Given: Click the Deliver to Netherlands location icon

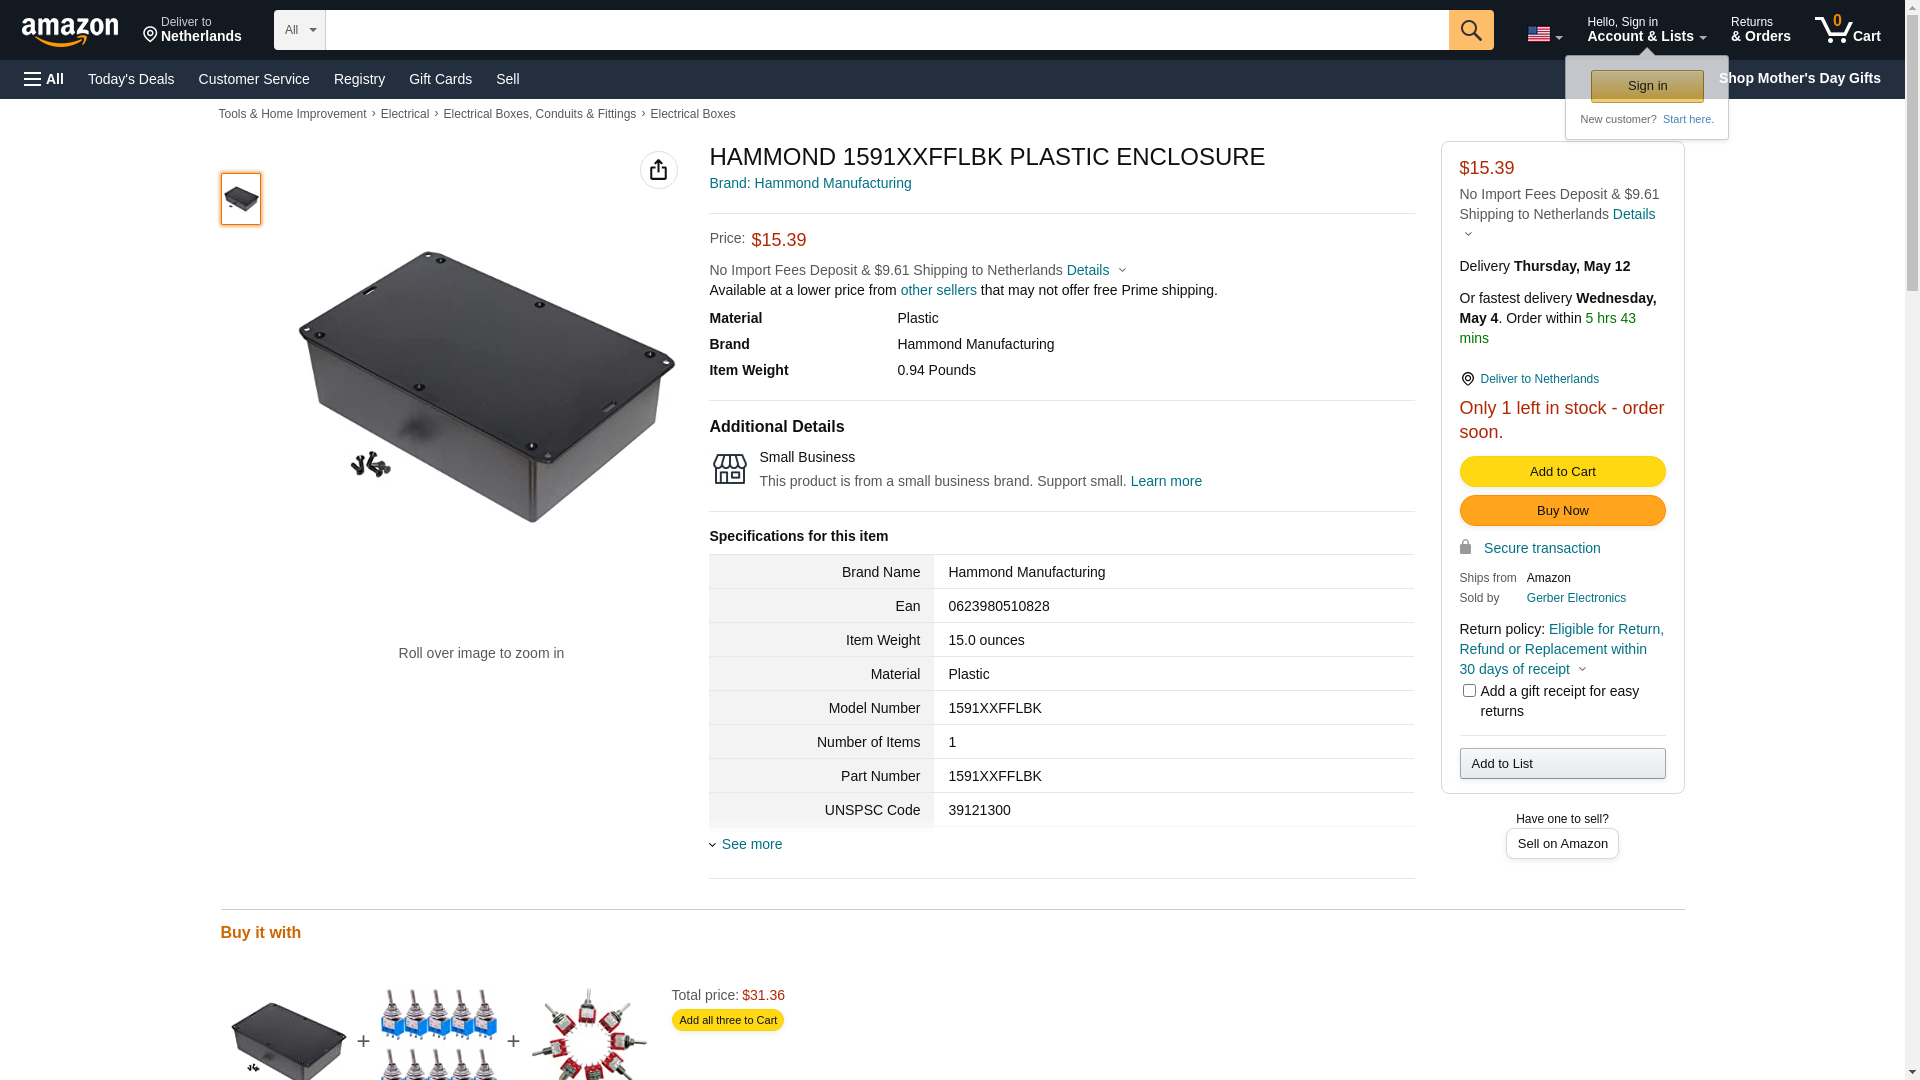Looking at the screenshot, I should pos(1467,379).
